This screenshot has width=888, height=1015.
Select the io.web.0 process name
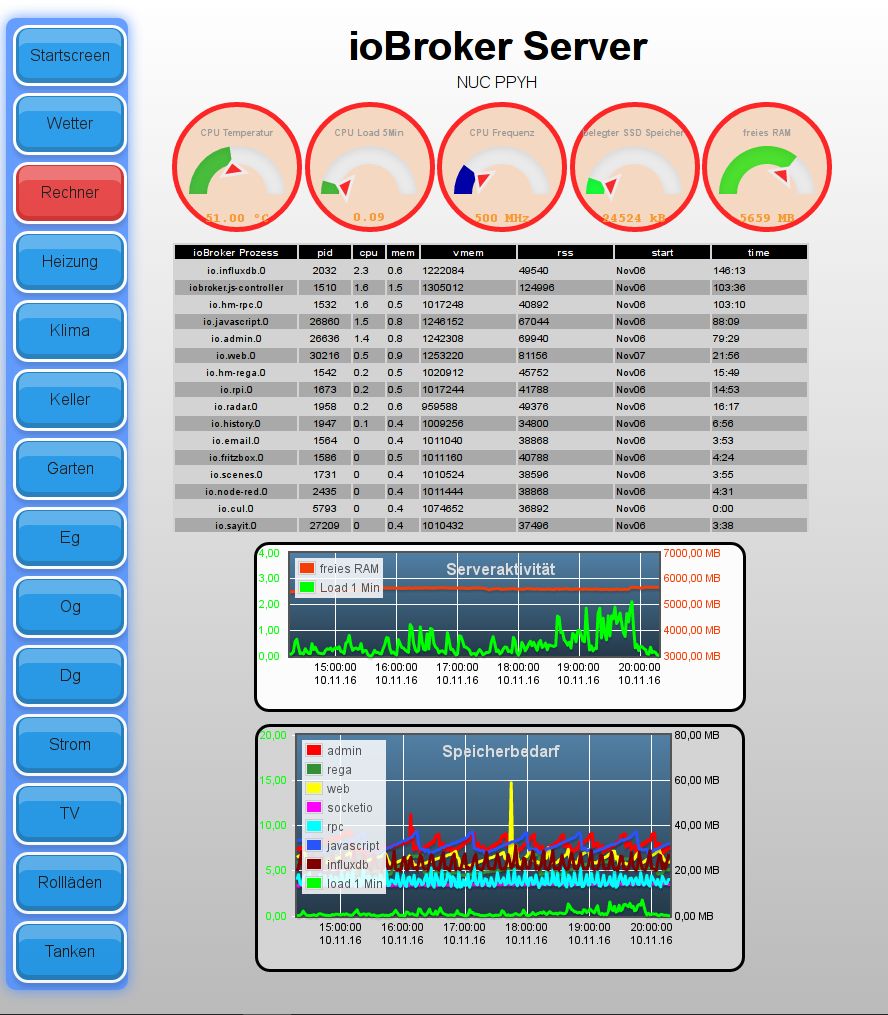236,355
